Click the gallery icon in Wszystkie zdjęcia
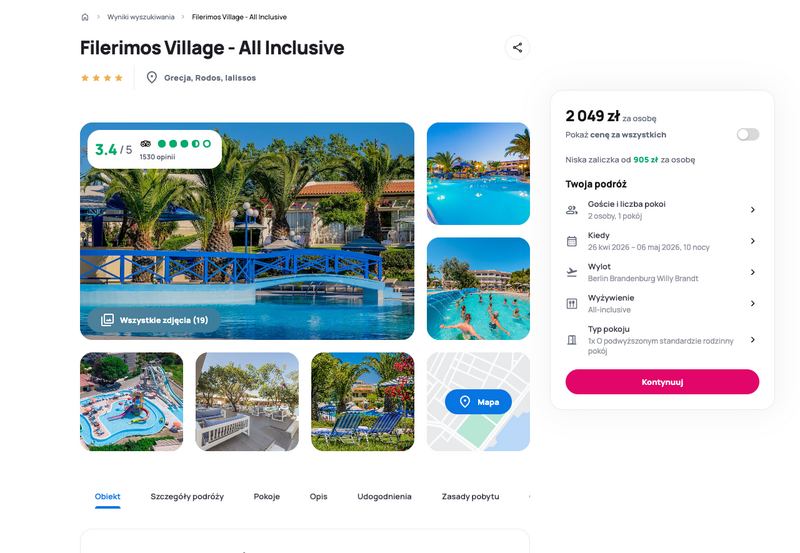The image size is (800, 553). [x=107, y=320]
